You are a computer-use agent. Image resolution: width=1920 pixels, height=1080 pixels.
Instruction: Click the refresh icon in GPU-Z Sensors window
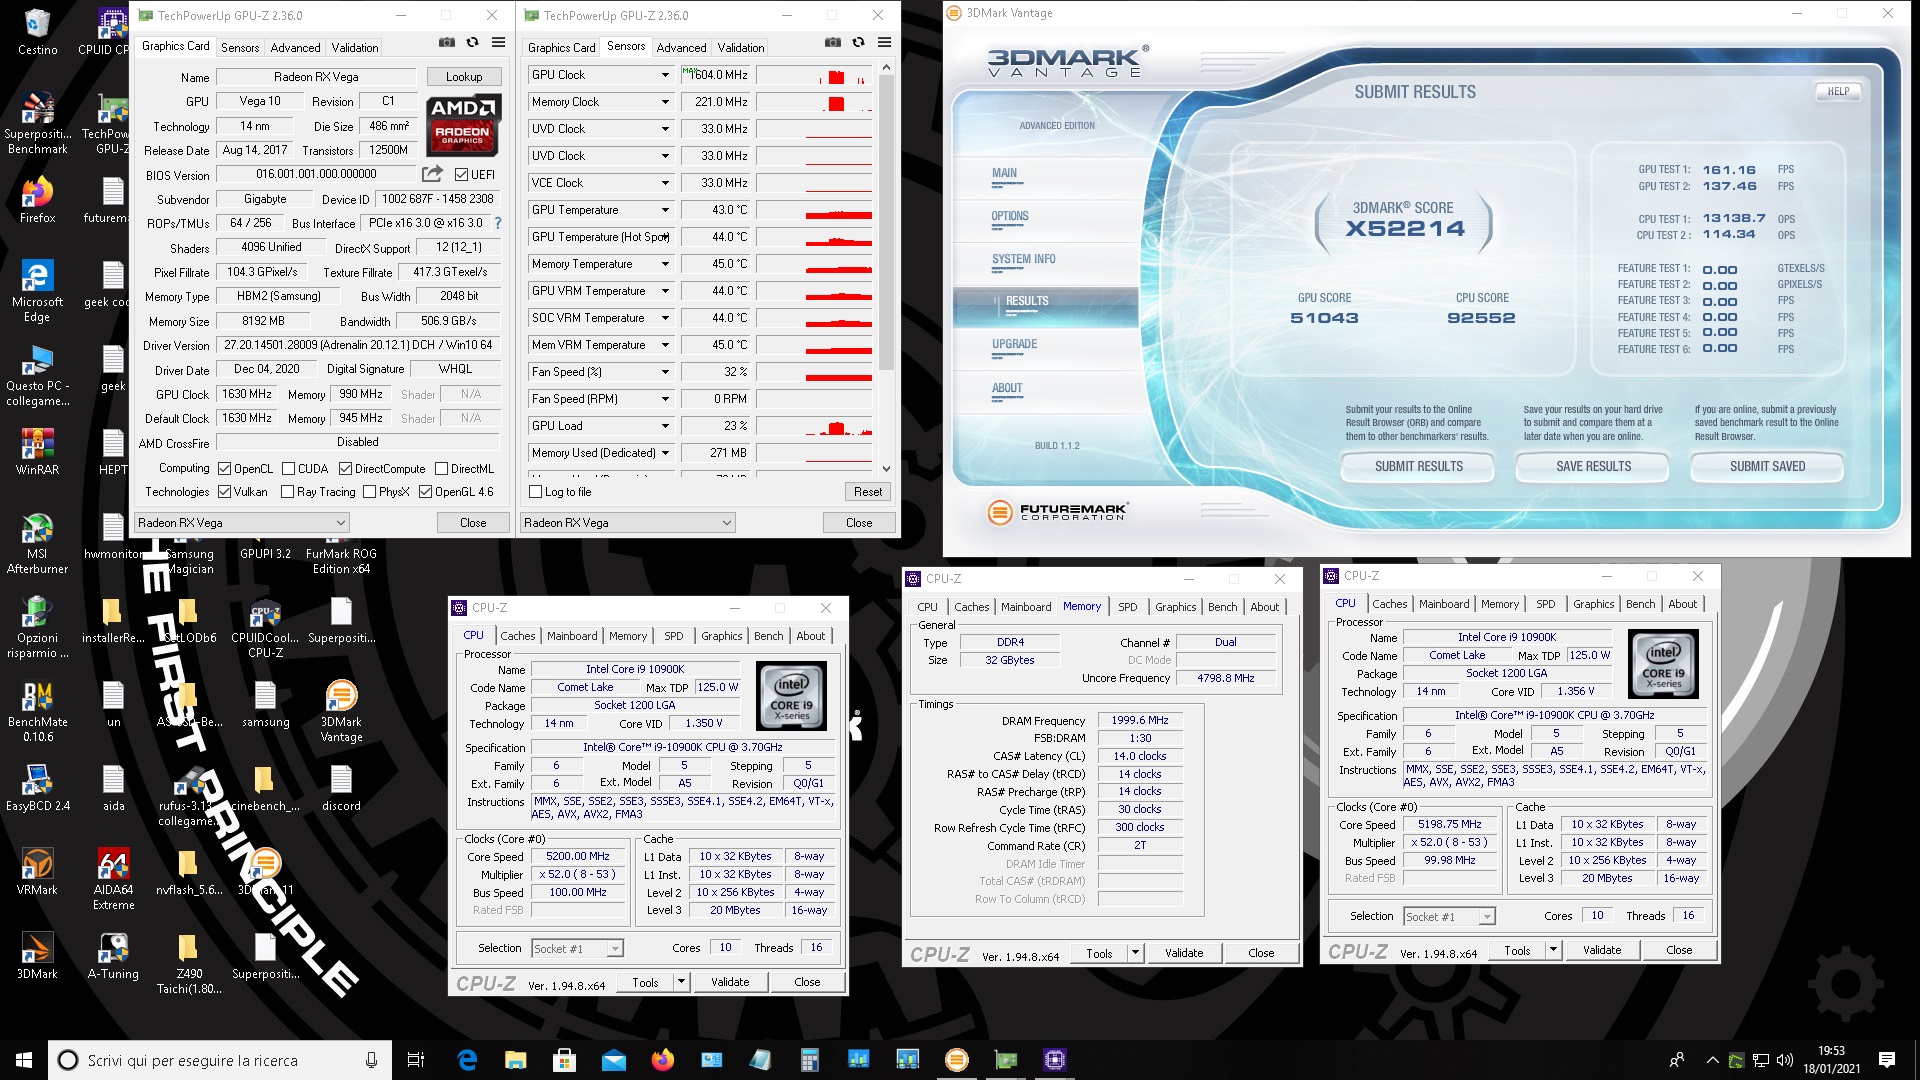(858, 43)
